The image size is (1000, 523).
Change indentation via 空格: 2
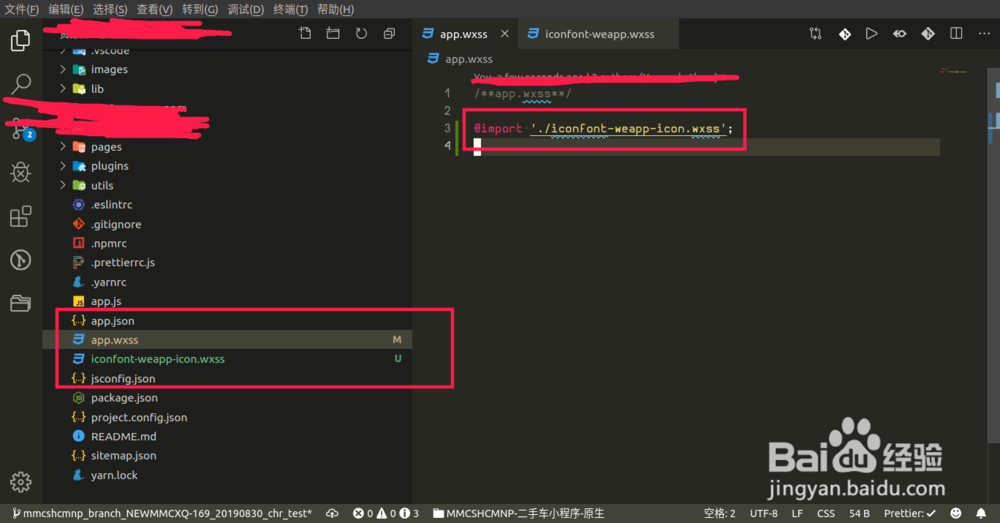719,513
